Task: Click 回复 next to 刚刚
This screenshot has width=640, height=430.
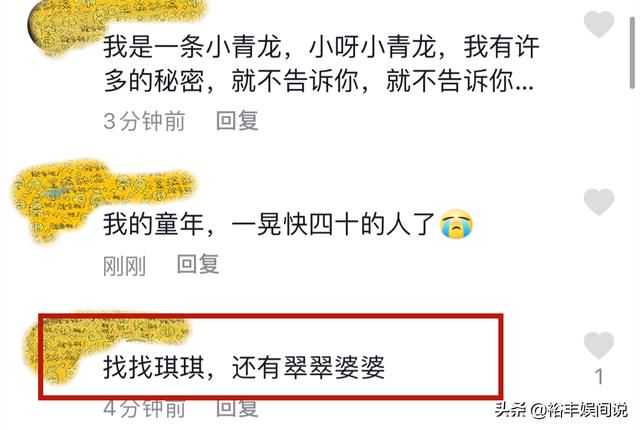Action: point(198,264)
